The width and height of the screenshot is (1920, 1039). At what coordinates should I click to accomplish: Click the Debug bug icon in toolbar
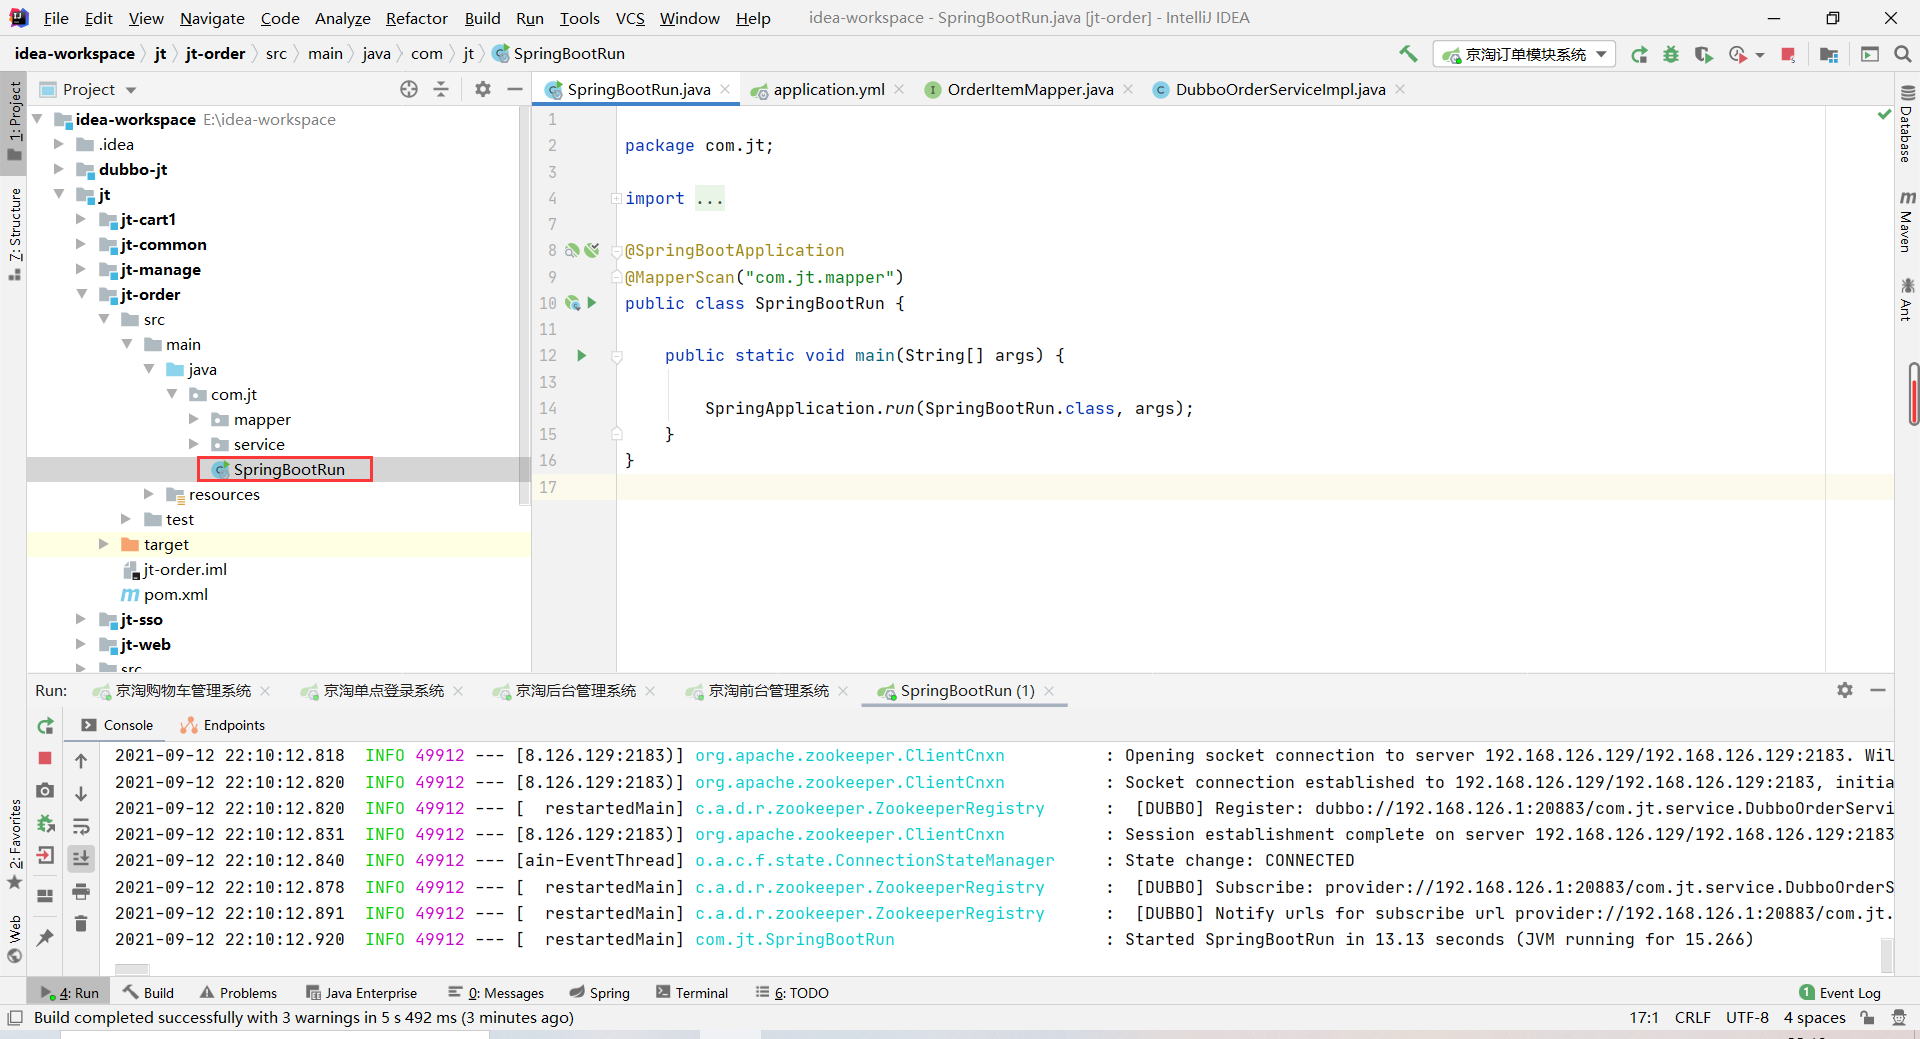point(1671,54)
